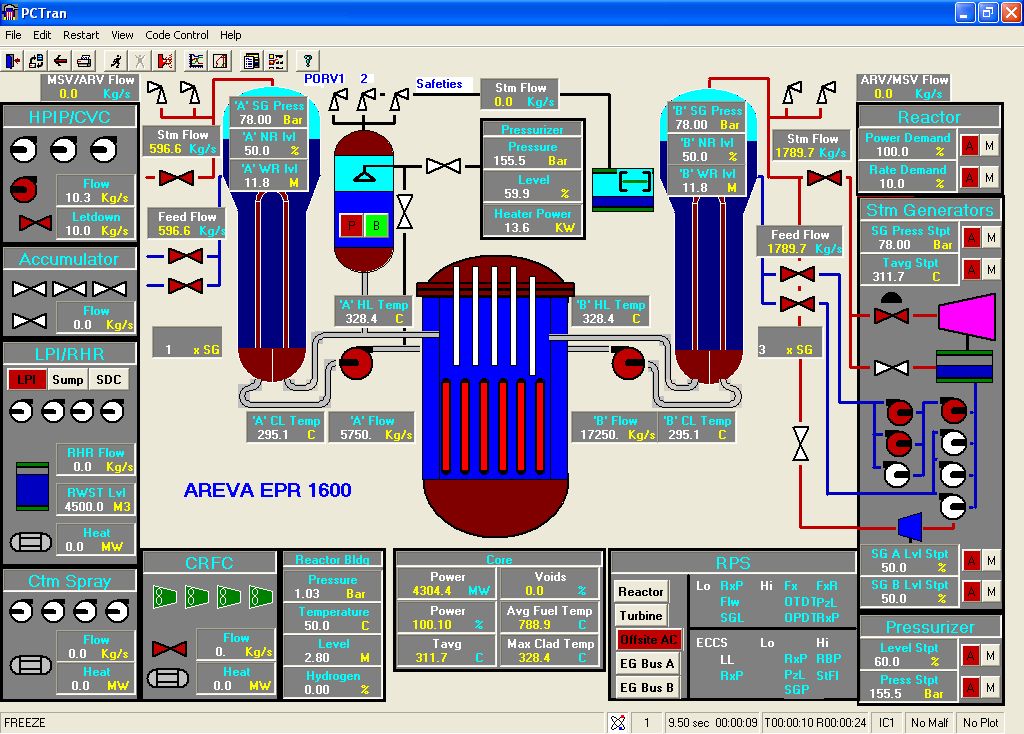Toggle the pressurizer heater P button
The image size is (1024, 734).
(351, 225)
